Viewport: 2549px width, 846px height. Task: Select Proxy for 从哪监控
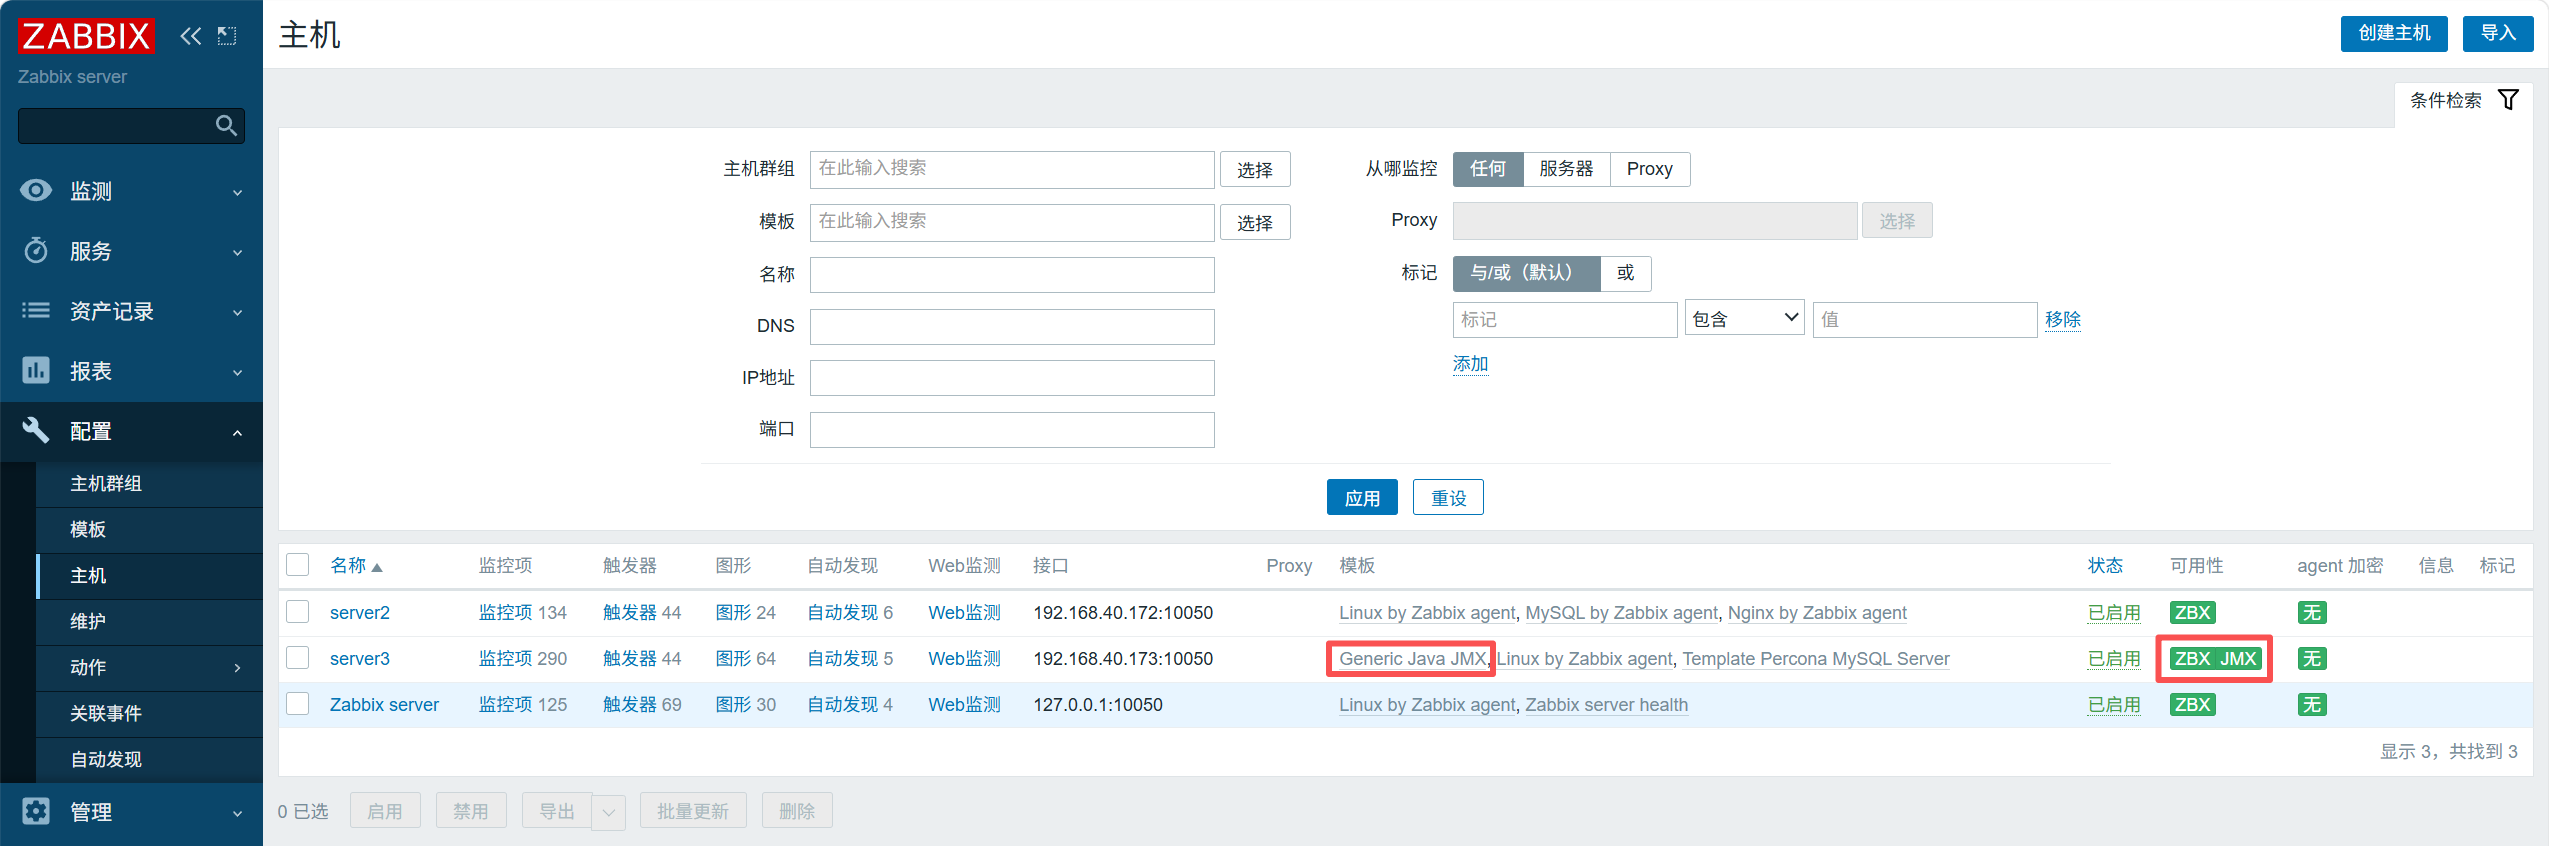coord(1650,169)
